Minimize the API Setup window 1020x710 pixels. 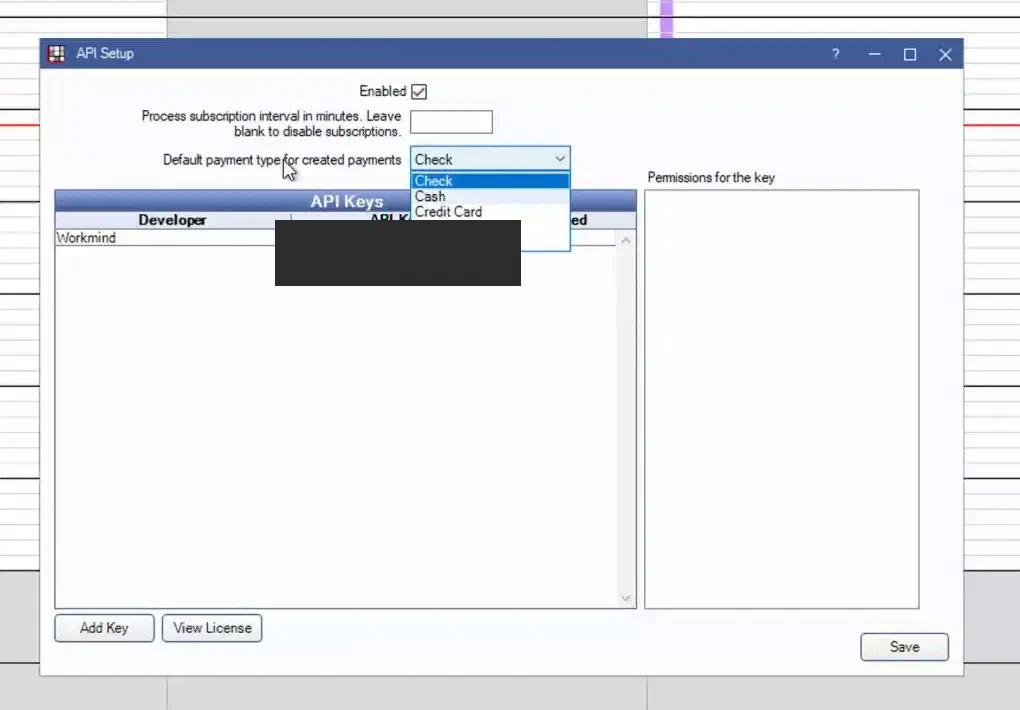tap(874, 54)
